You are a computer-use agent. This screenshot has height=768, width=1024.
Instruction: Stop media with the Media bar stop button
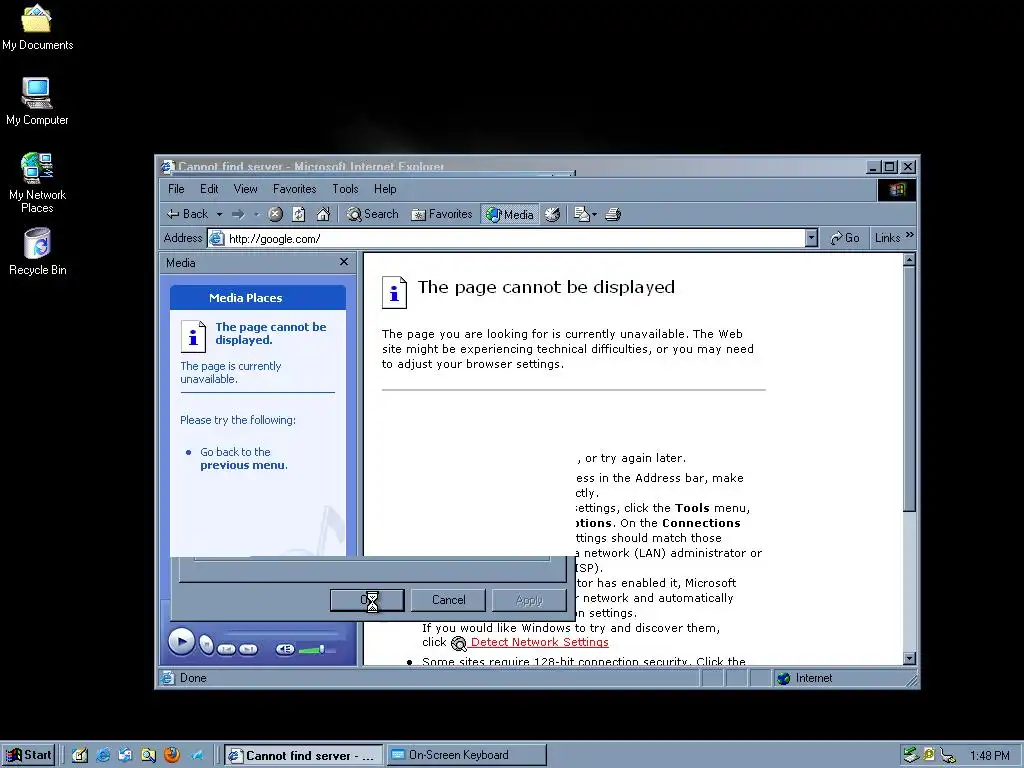[206, 645]
